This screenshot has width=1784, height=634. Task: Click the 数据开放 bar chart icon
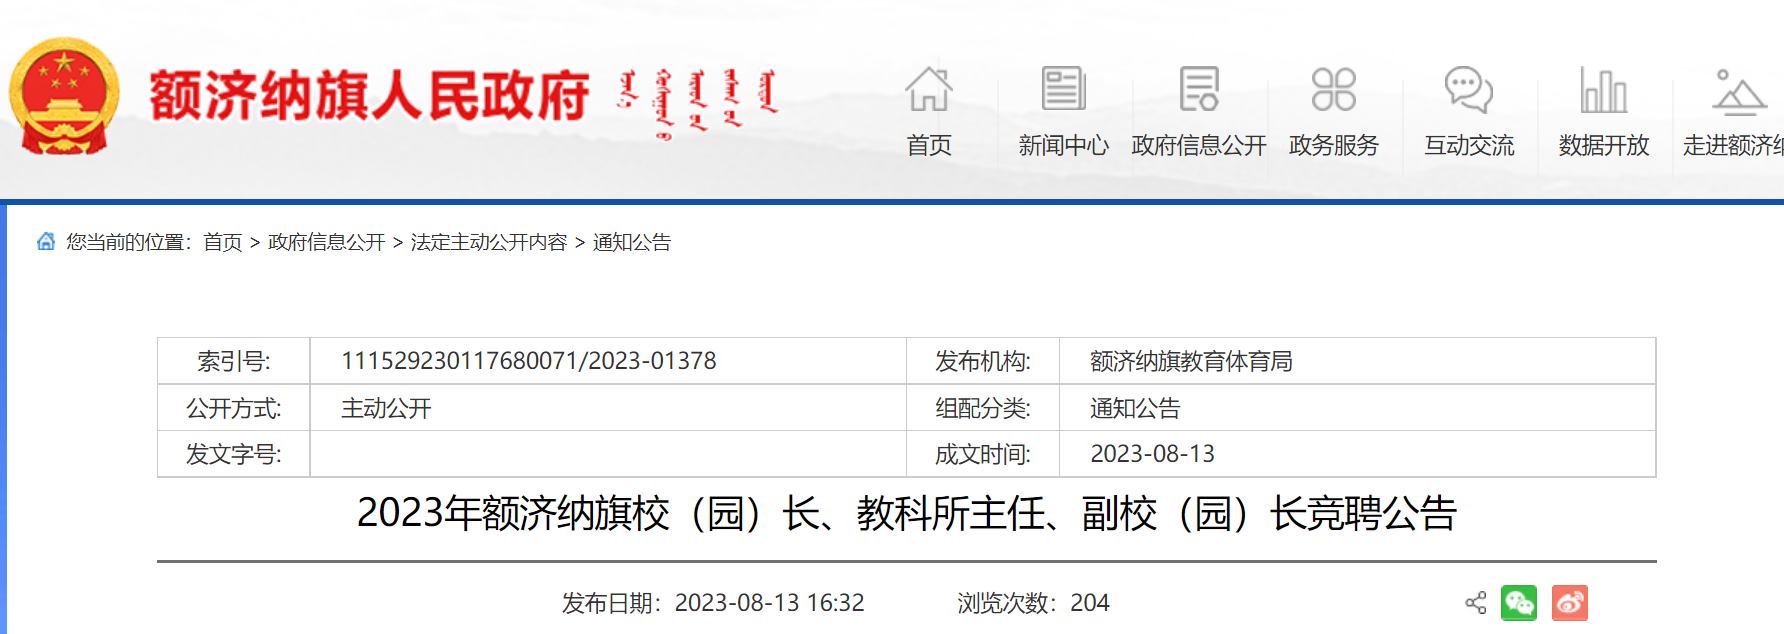click(1604, 90)
